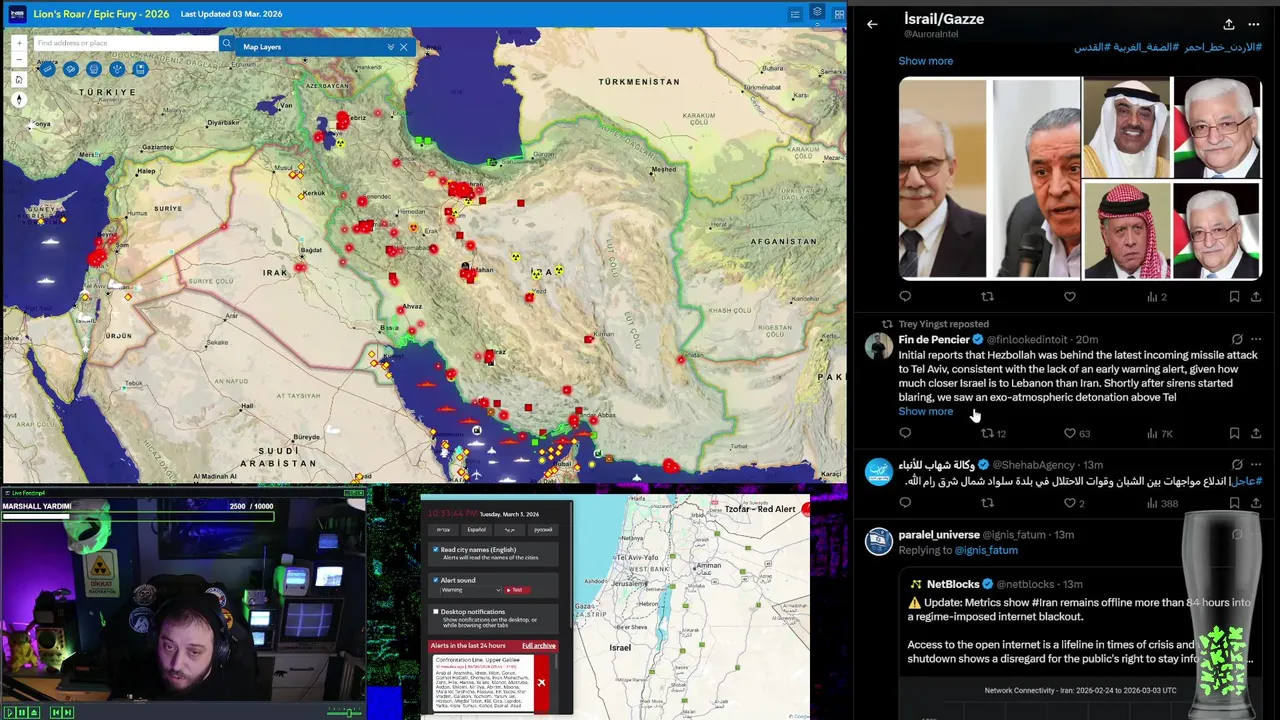
Task: Open NetBlocks quoted post
Action: [1080, 645]
